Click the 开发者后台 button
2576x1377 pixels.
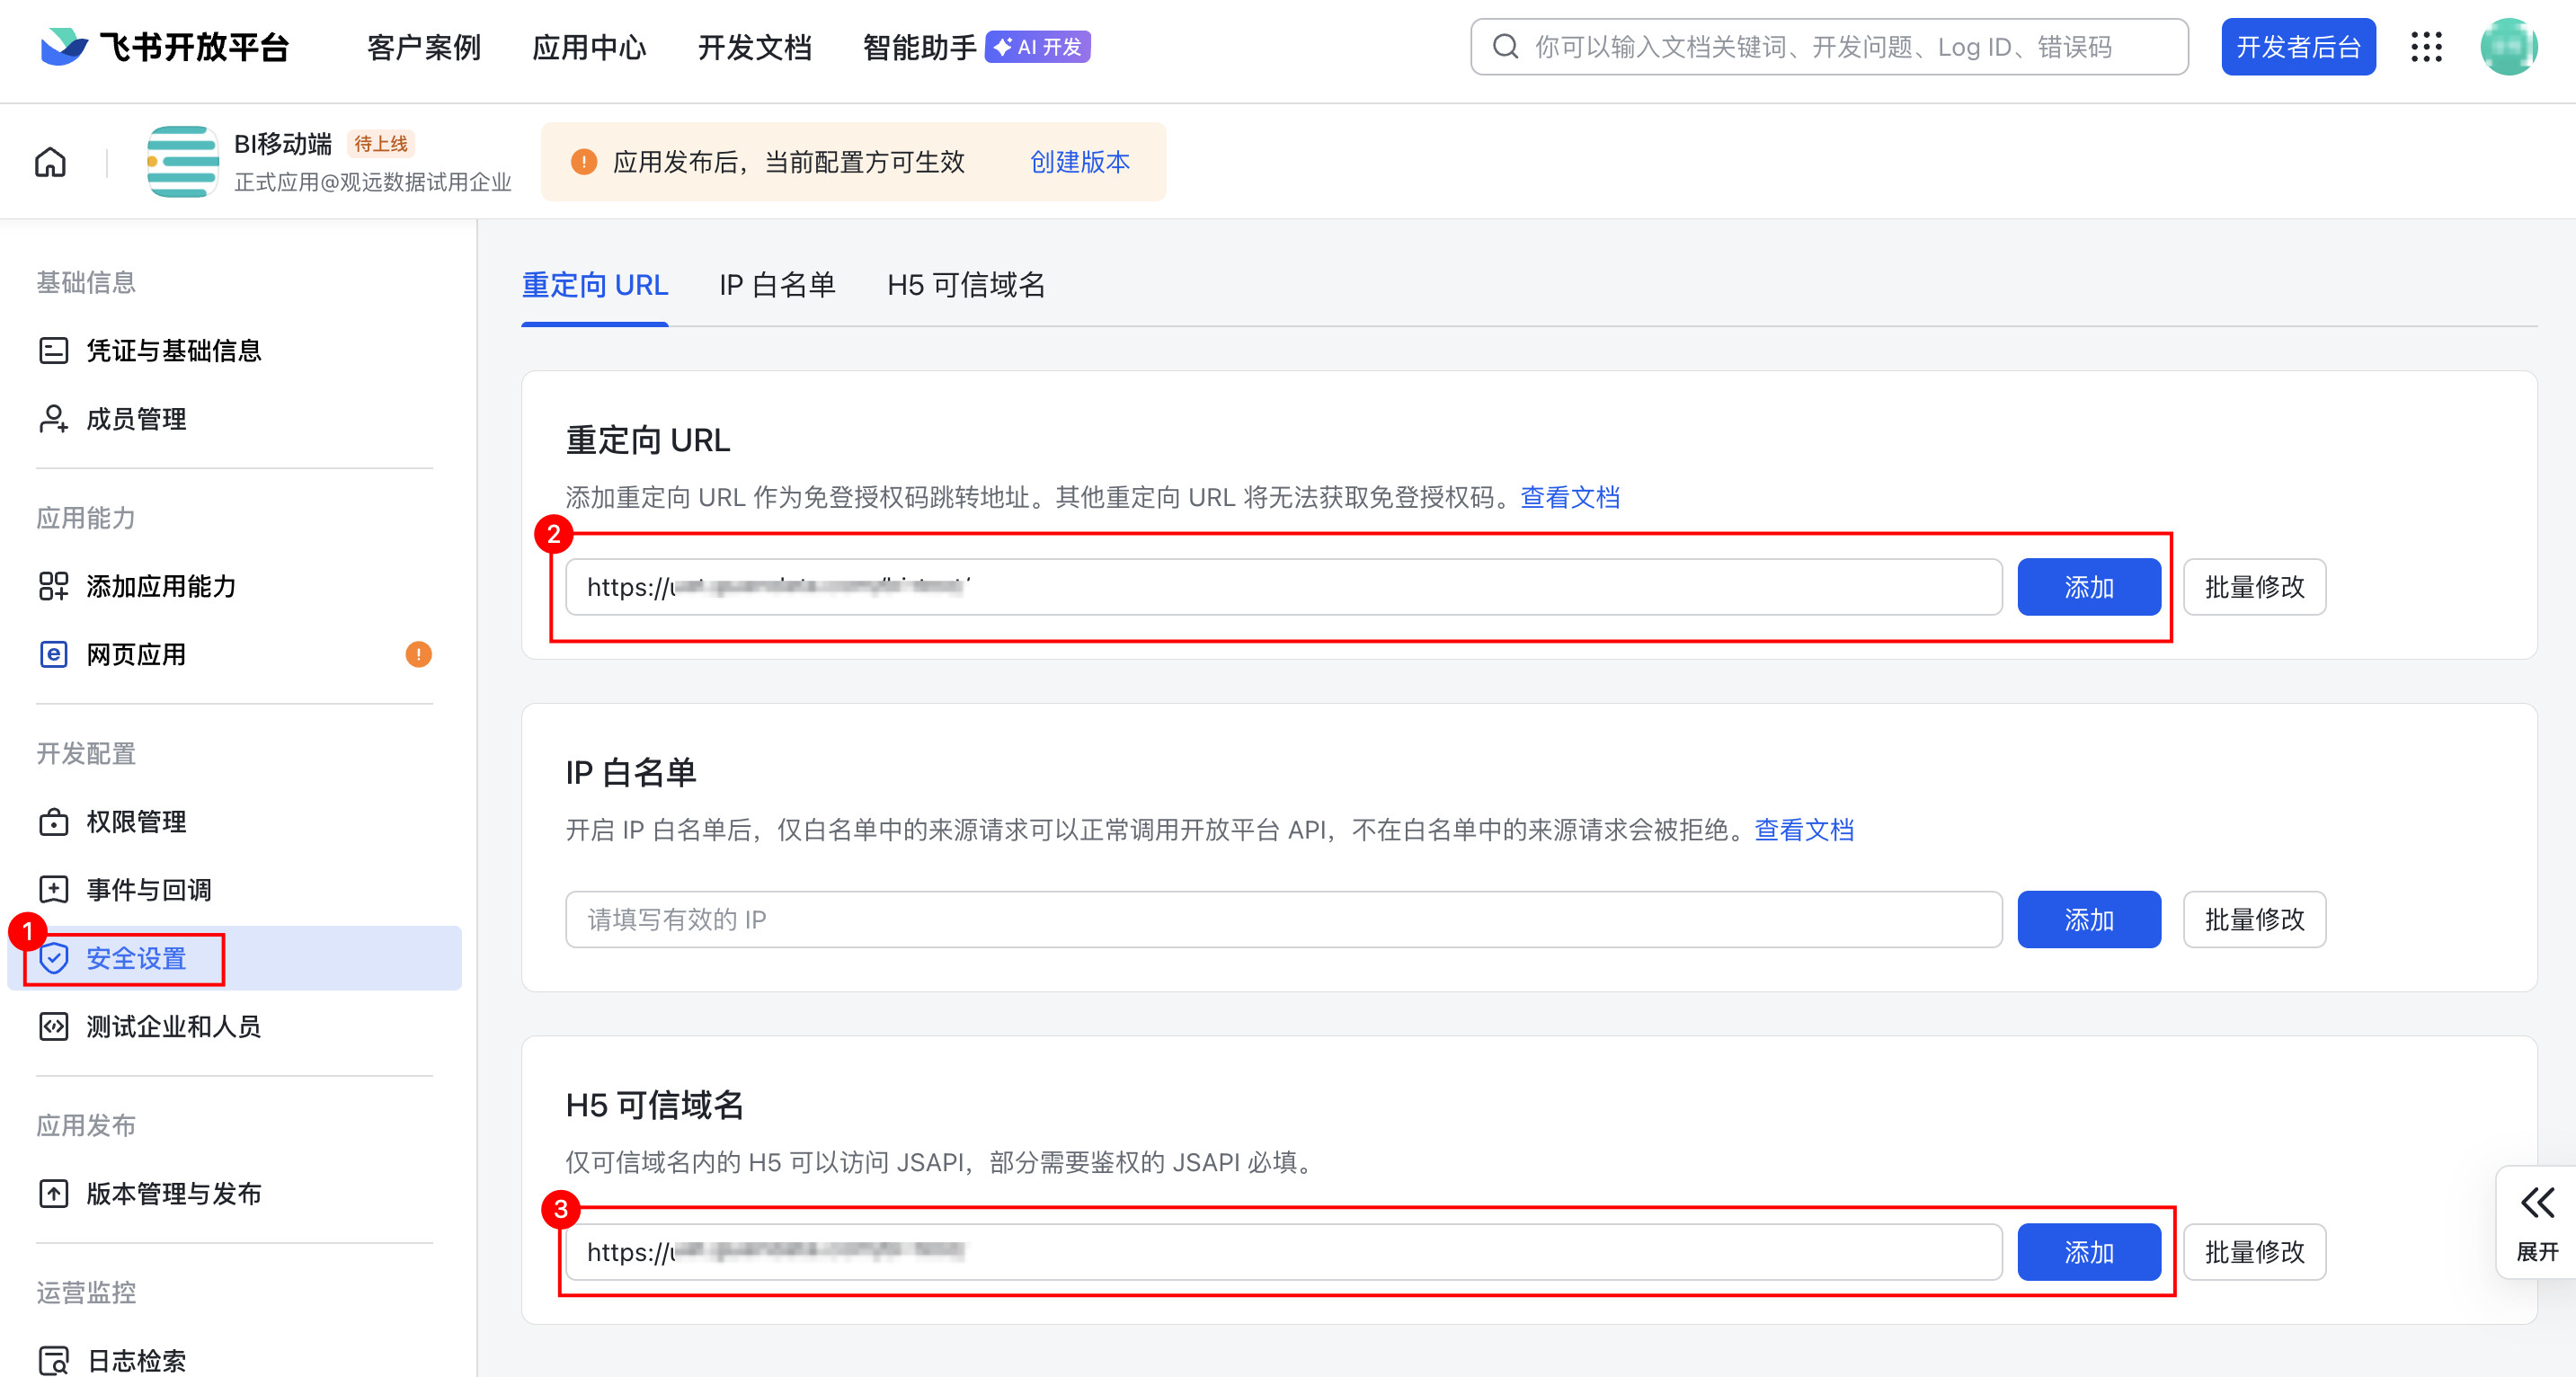pos(2297,47)
